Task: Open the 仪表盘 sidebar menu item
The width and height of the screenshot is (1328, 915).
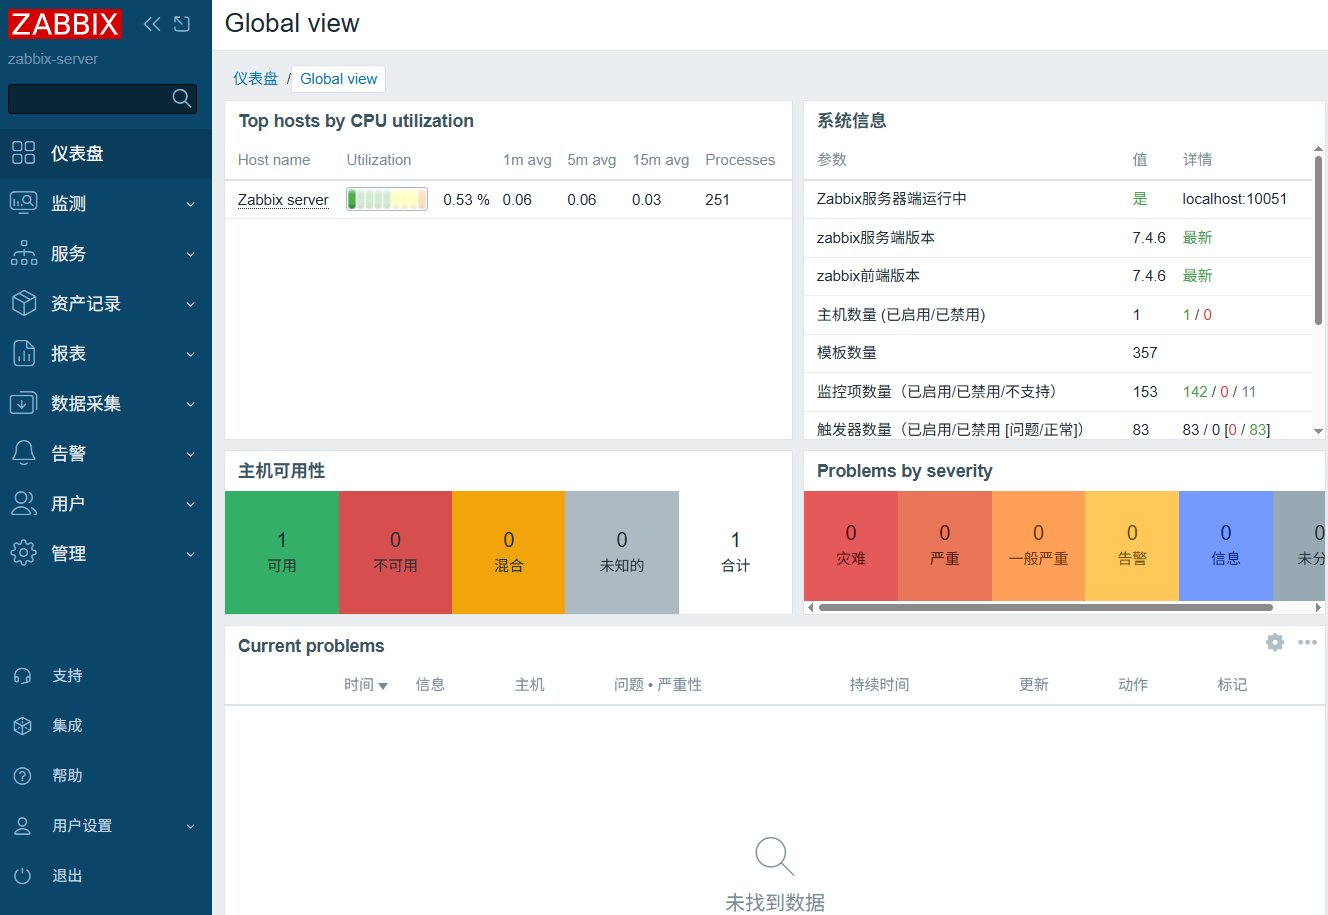Action: (x=106, y=153)
